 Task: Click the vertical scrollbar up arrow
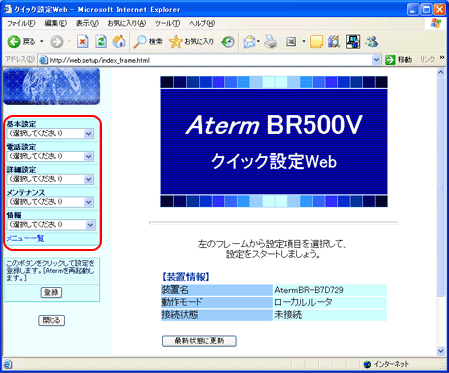pos(441,72)
